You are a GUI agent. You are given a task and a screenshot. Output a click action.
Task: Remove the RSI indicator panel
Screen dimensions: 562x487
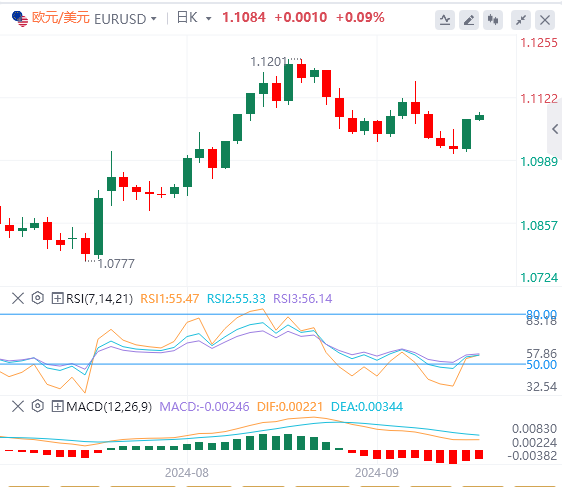(x=18, y=298)
